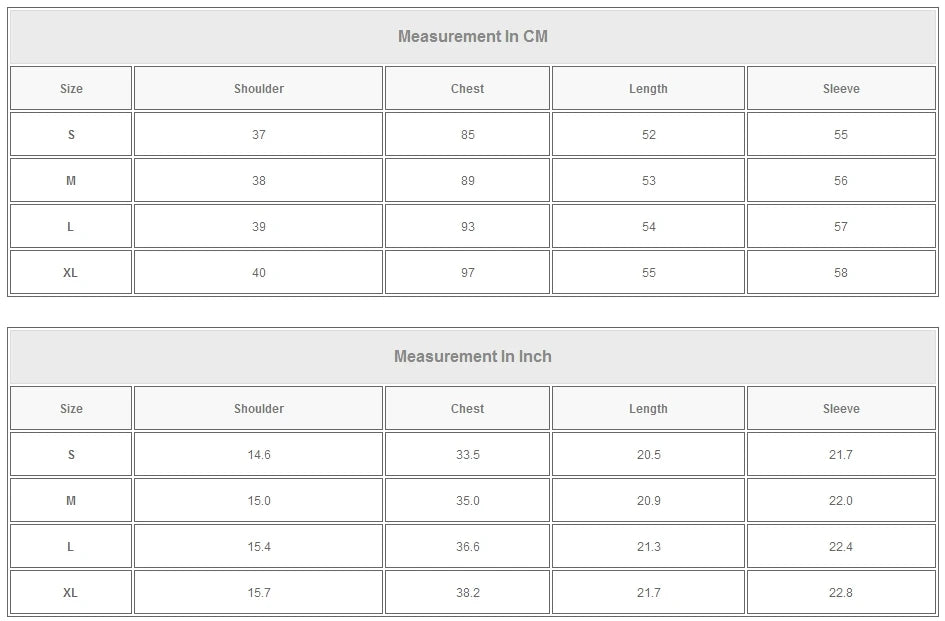Select the chest value 93 for size L
The width and height of the screenshot is (945, 621).
pyautogui.click(x=467, y=227)
